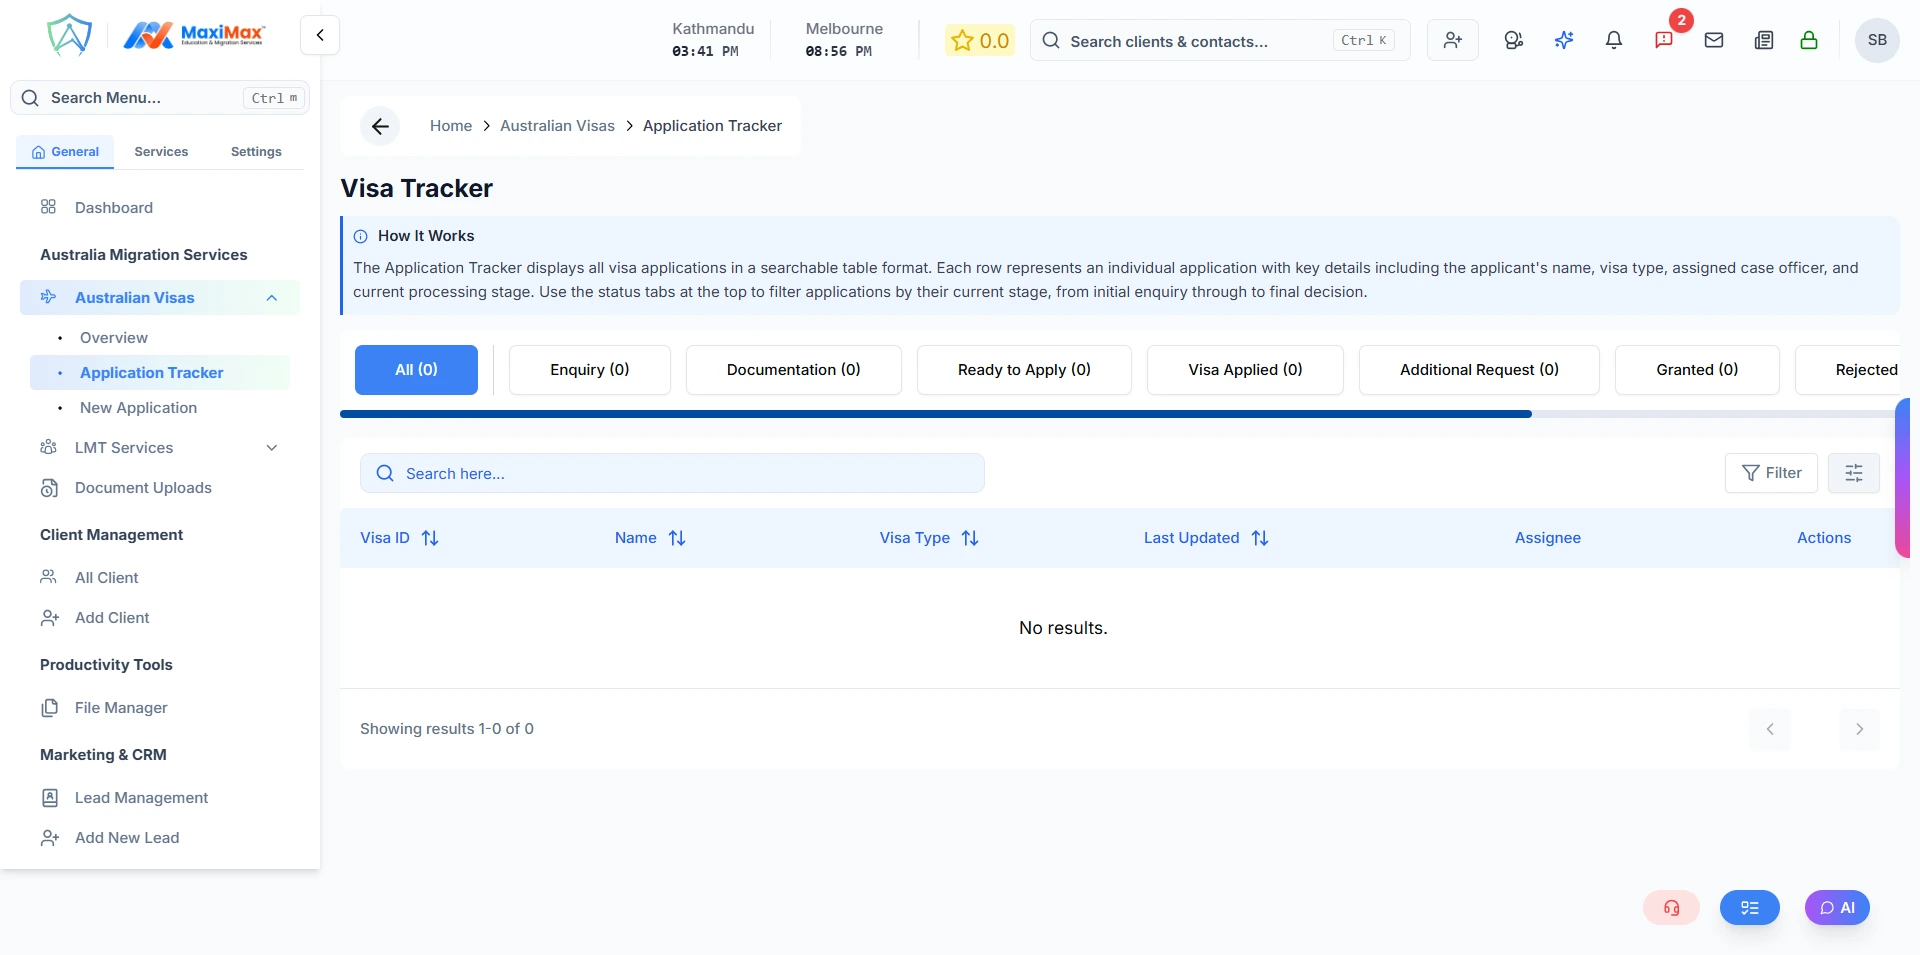Switch to the Services tab
The width and height of the screenshot is (1920, 955).
click(x=161, y=152)
